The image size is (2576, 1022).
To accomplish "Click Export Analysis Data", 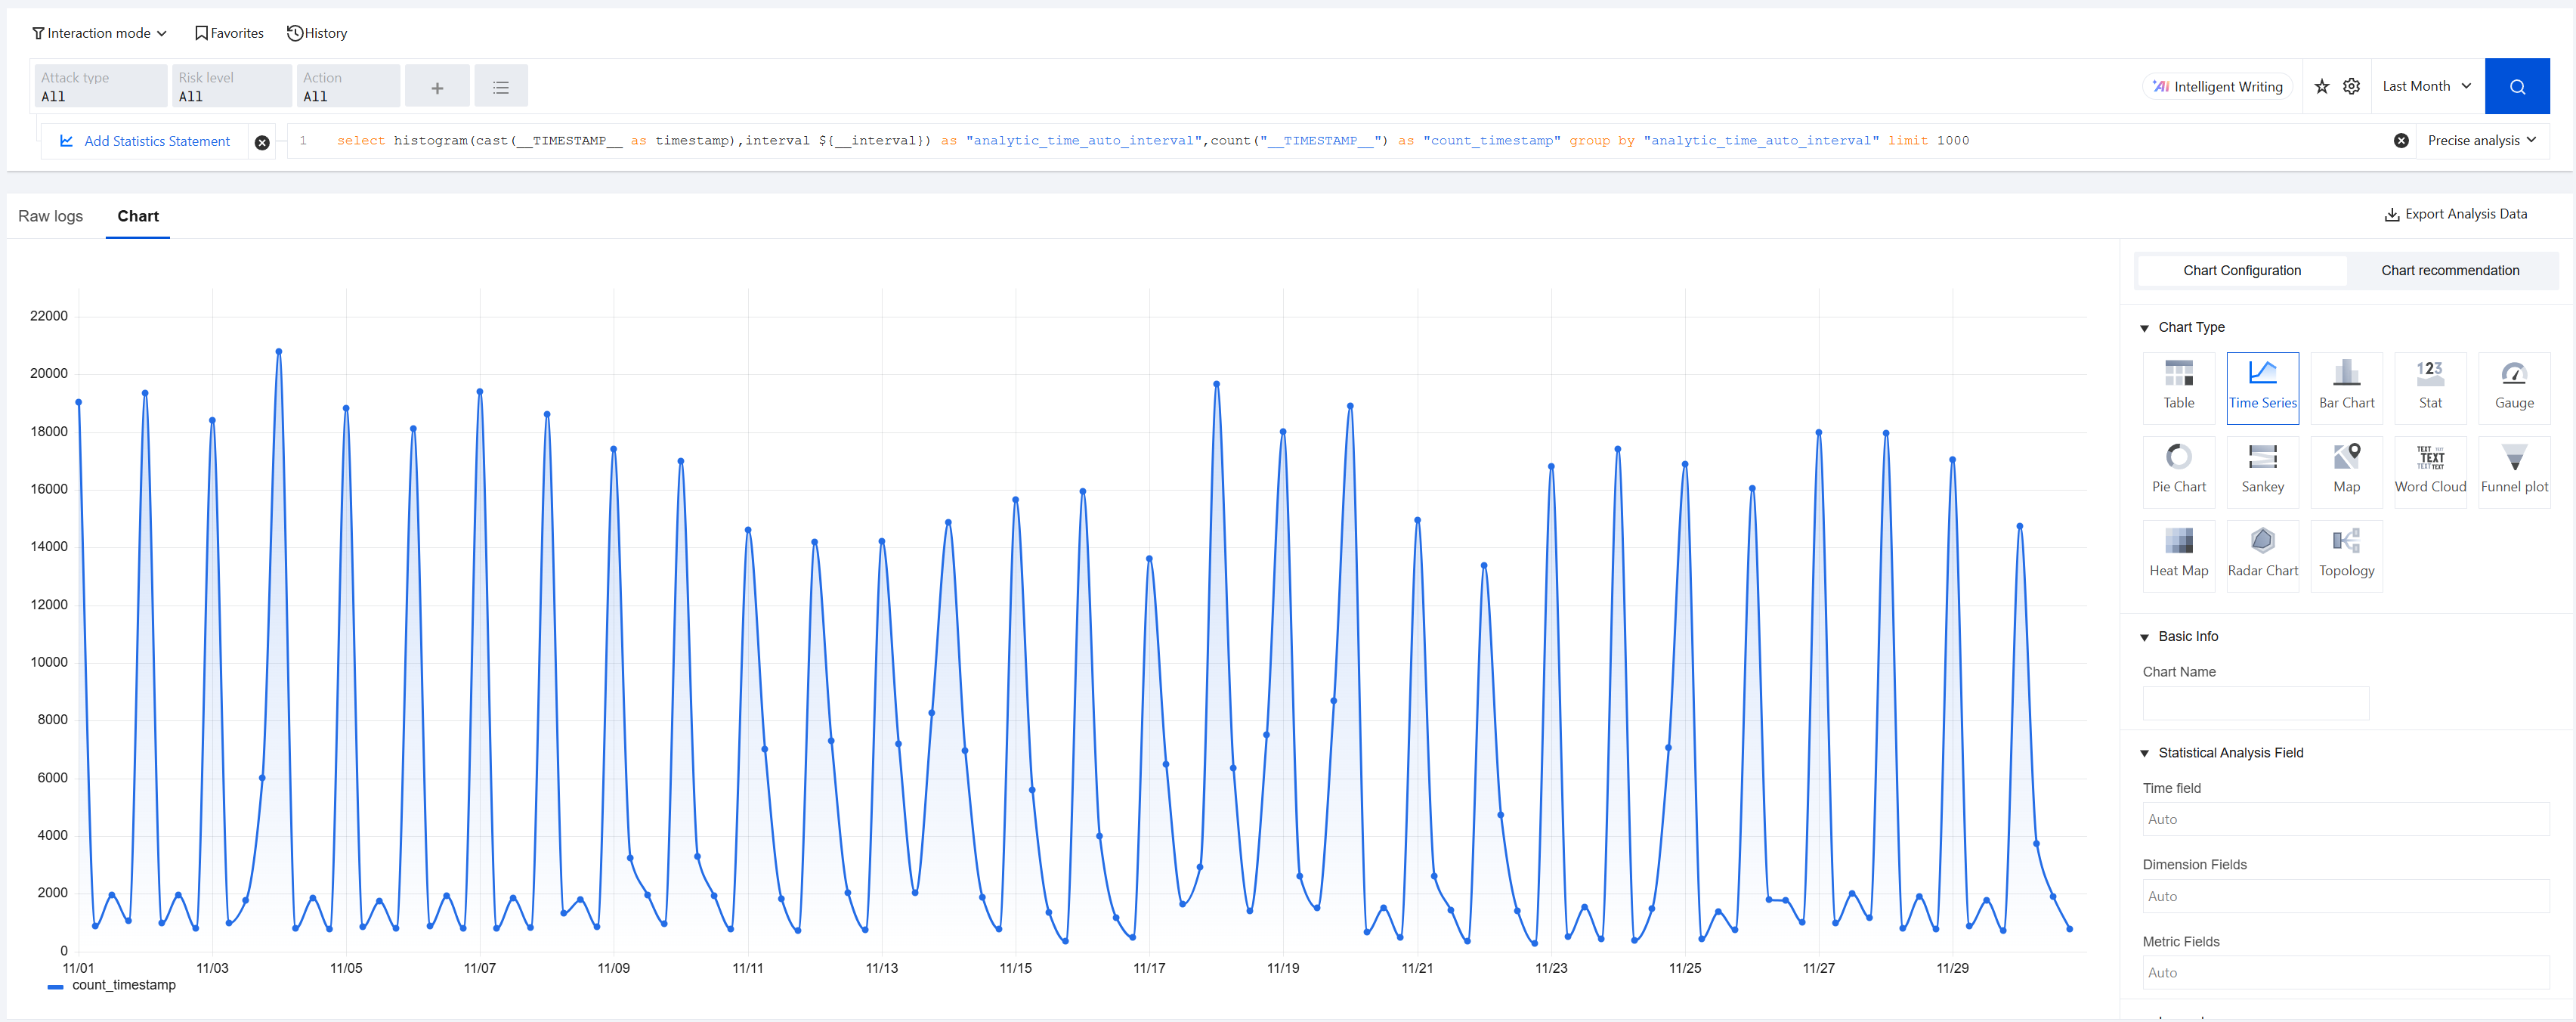I will click(2456, 214).
